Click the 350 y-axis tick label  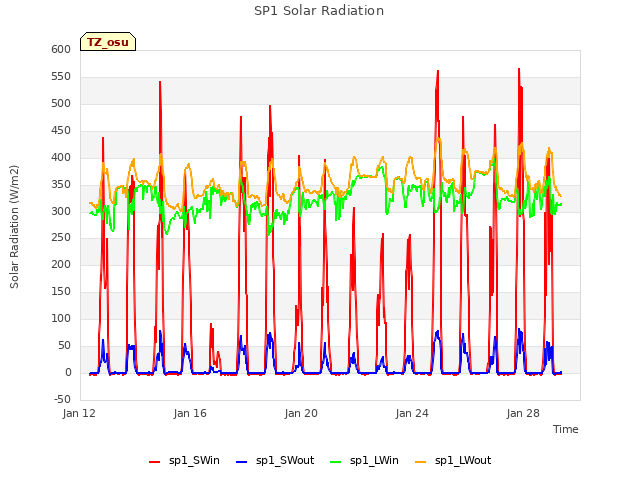click(x=61, y=184)
